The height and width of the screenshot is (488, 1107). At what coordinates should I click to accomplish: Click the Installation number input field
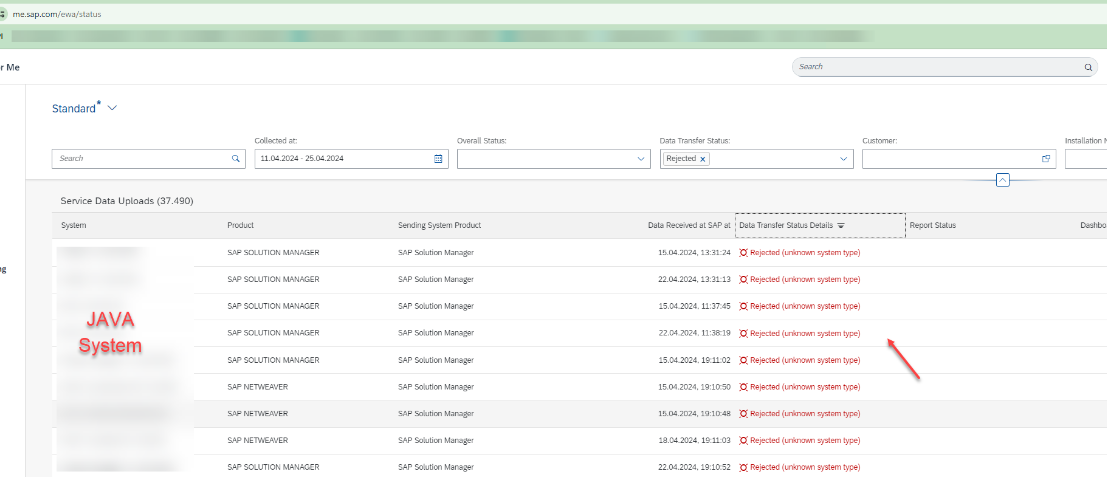[1086, 159]
